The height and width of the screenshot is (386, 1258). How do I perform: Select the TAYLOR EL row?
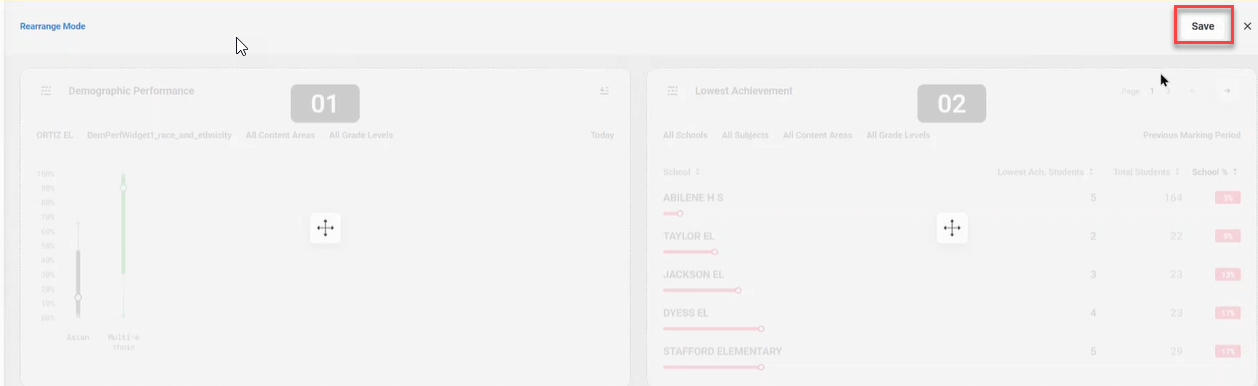point(951,241)
